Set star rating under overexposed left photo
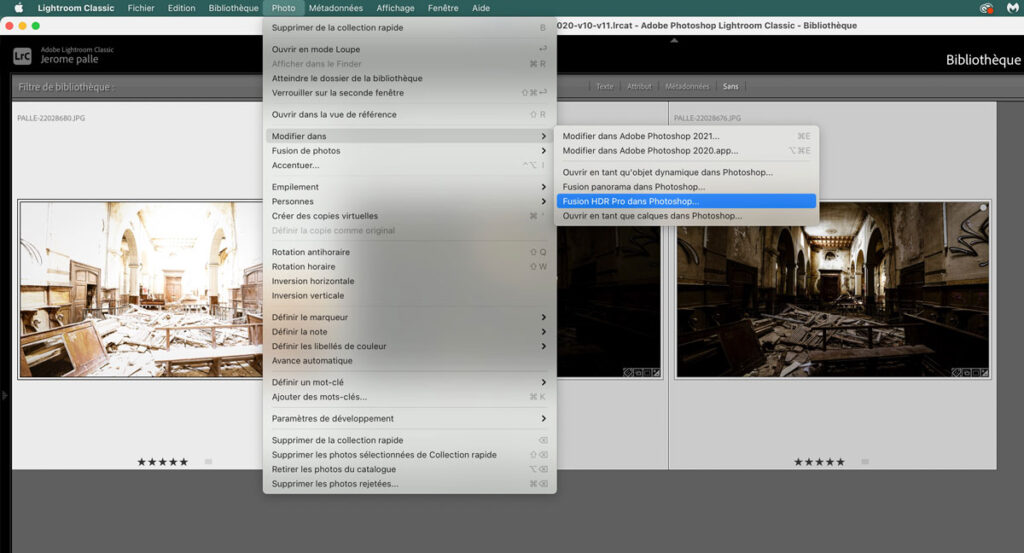This screenshot has height=553, width=1024. (162, 462)
